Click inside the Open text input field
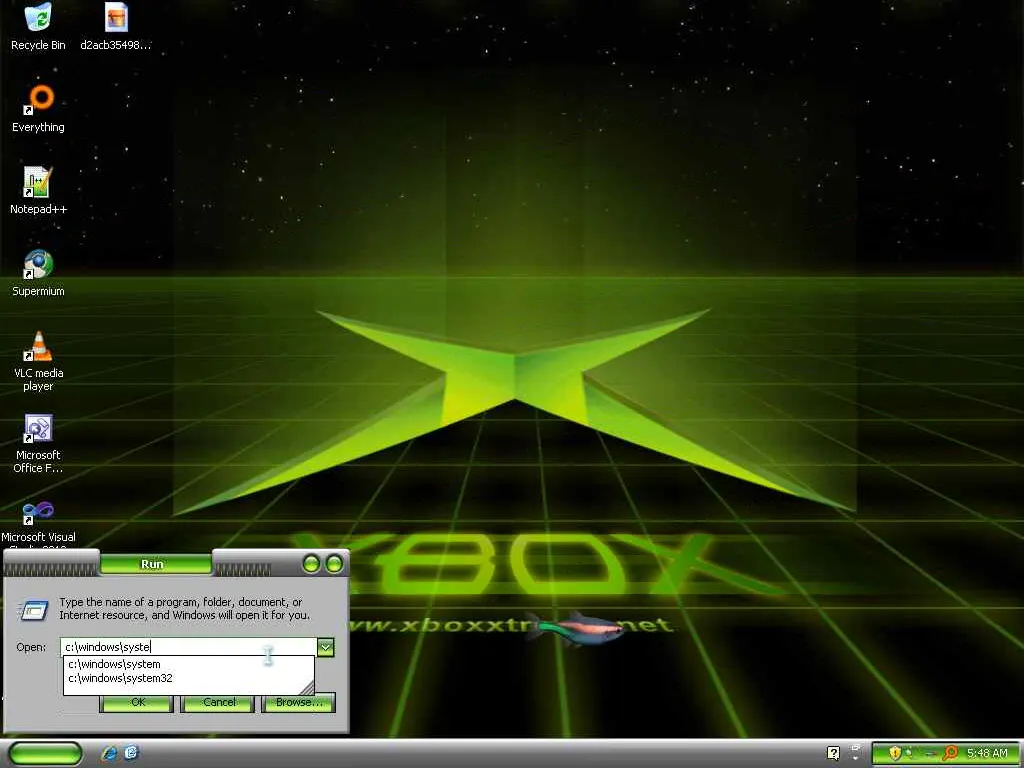Screen dimensions: 1024x768 [x=188, y=647]
